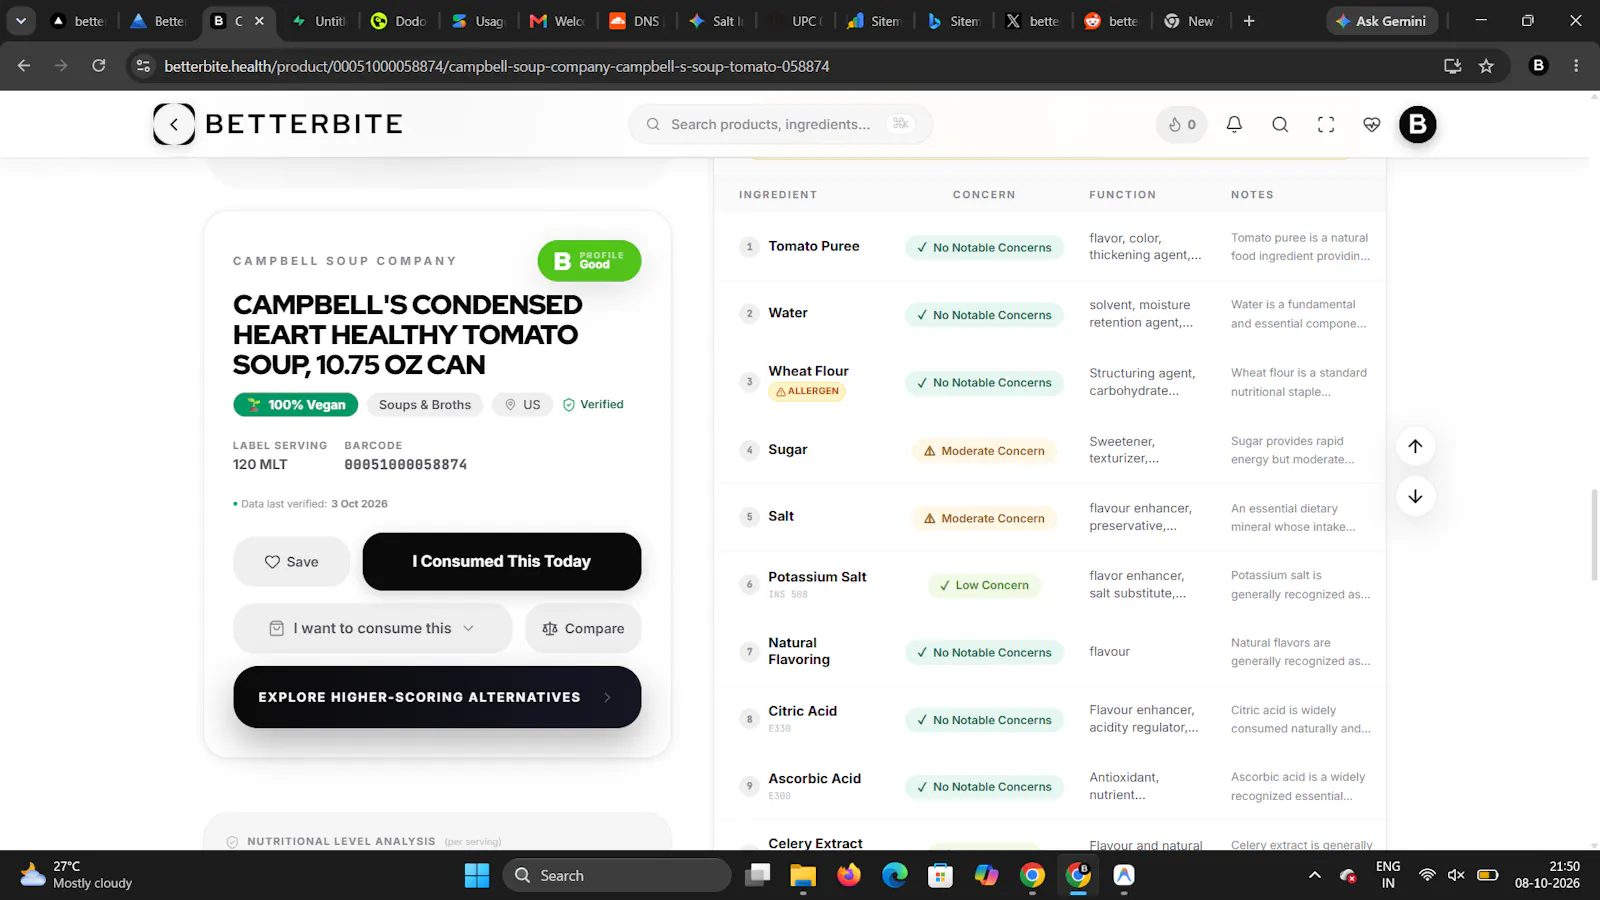This screenshot has width=1600, height=900.
Task: Jump up with the up arrow button
Action: click(1415, 446)
